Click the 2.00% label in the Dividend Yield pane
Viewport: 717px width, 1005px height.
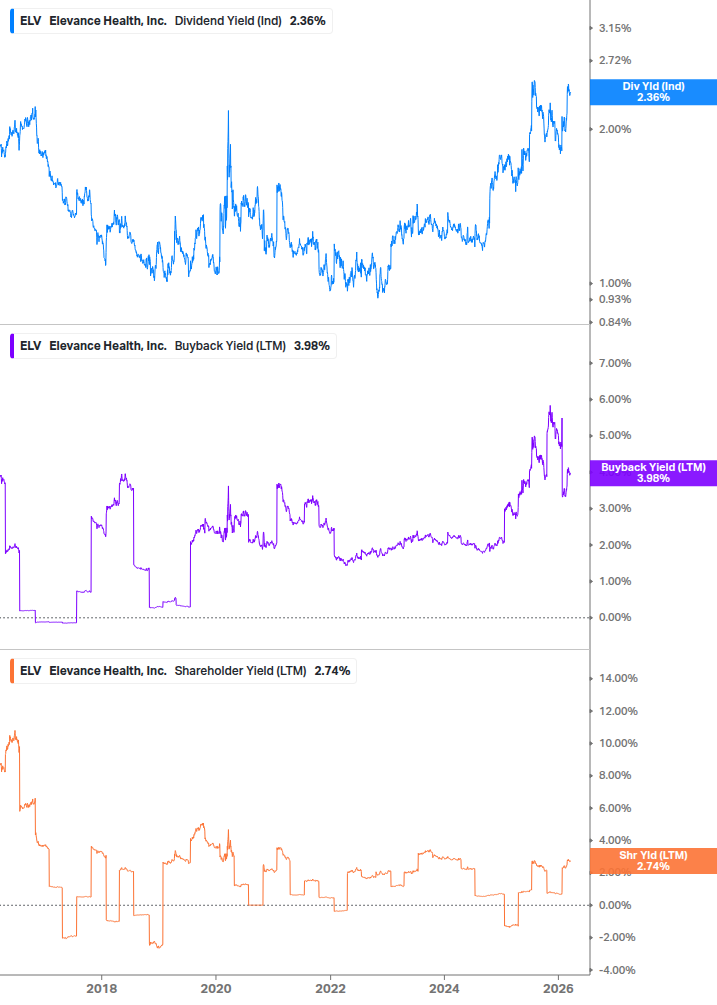614,129
